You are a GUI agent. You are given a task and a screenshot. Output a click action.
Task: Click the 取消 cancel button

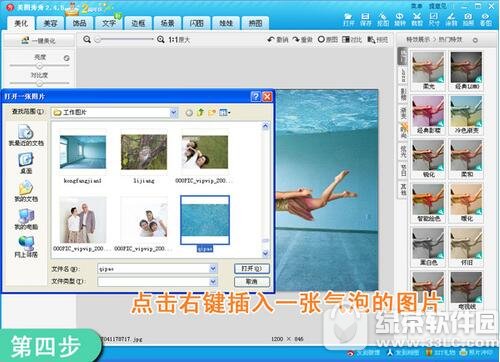pyautogui.click(x=252, y=282)
